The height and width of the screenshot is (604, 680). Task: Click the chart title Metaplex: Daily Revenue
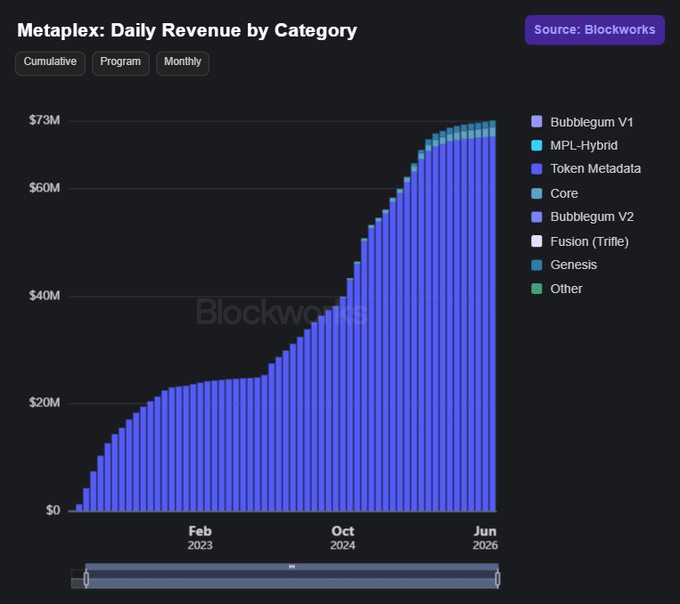coord(187,30)
